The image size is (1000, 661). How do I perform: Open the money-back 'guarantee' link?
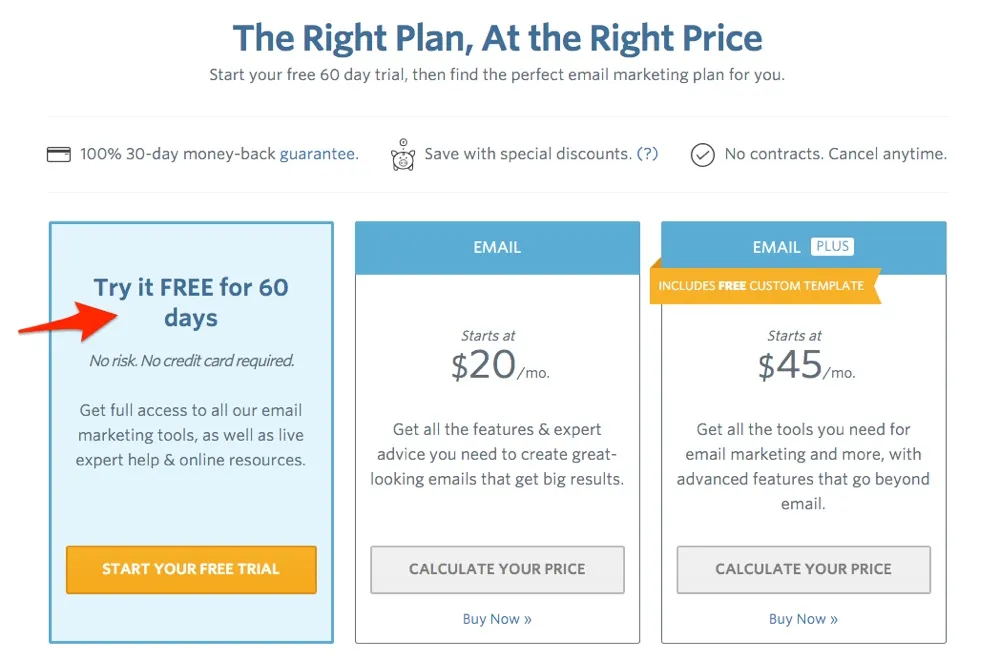click(320, 154)
